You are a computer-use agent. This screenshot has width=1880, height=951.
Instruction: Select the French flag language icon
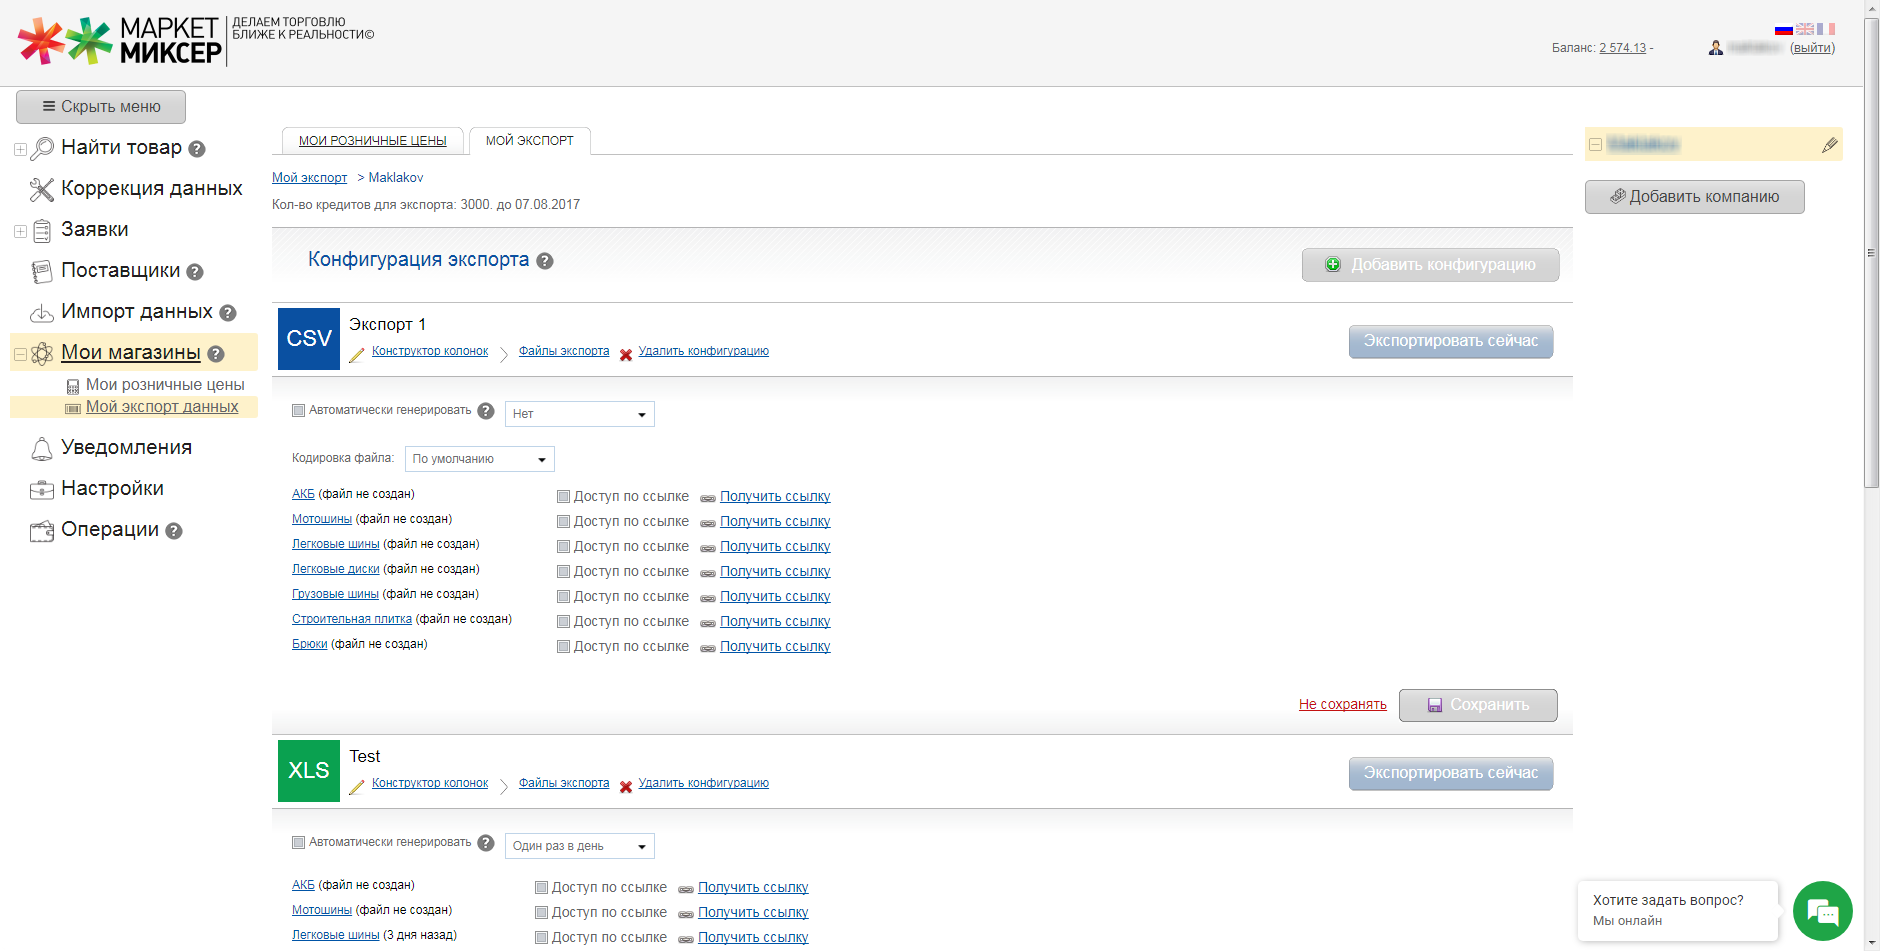pos(1826,29)
